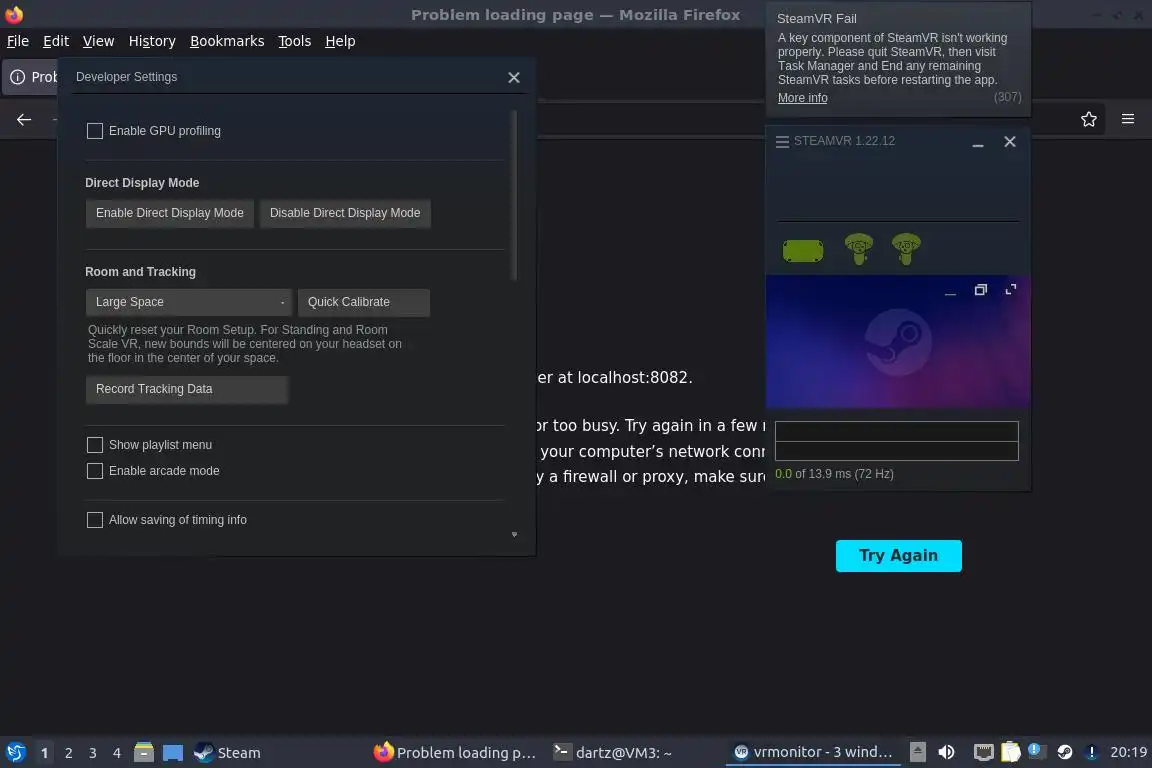The width and height of the screenshot is (1152, 768).
Task: Bookmark this page with star icon
Action: (1089, 119)
